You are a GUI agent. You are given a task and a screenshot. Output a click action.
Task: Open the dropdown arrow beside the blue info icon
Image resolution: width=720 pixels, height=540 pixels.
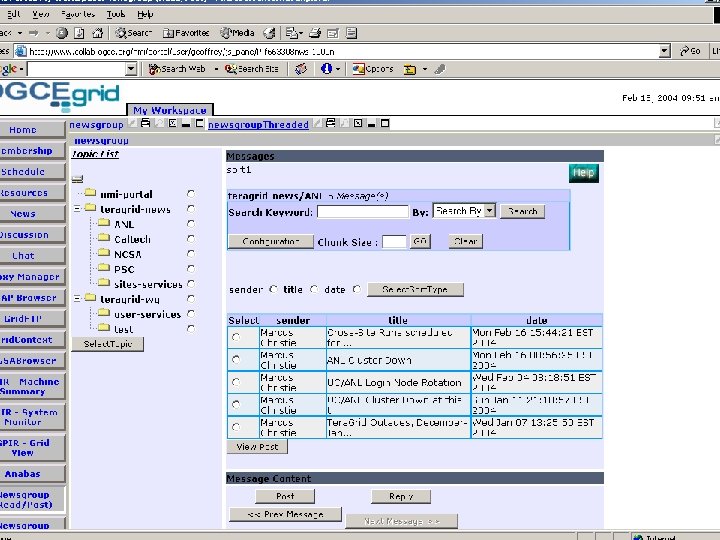(x=338, y=69)
